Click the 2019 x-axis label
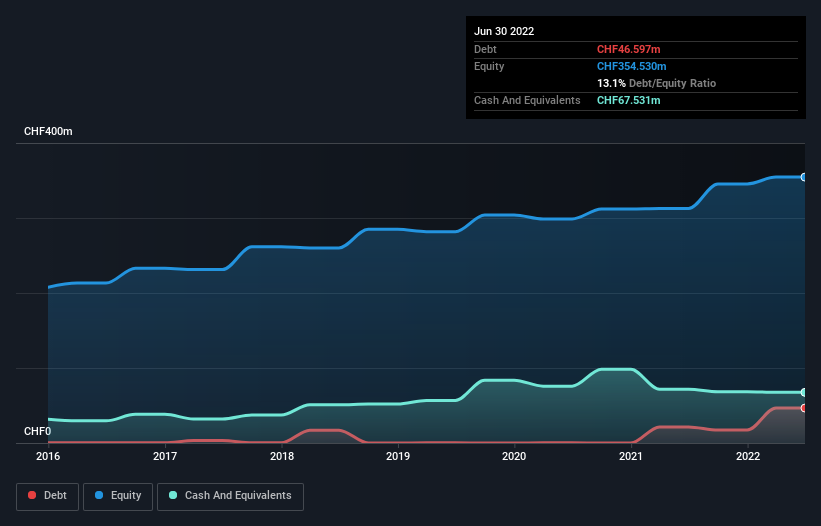Viewport: 821px width, 526px height. pos(398,456)
